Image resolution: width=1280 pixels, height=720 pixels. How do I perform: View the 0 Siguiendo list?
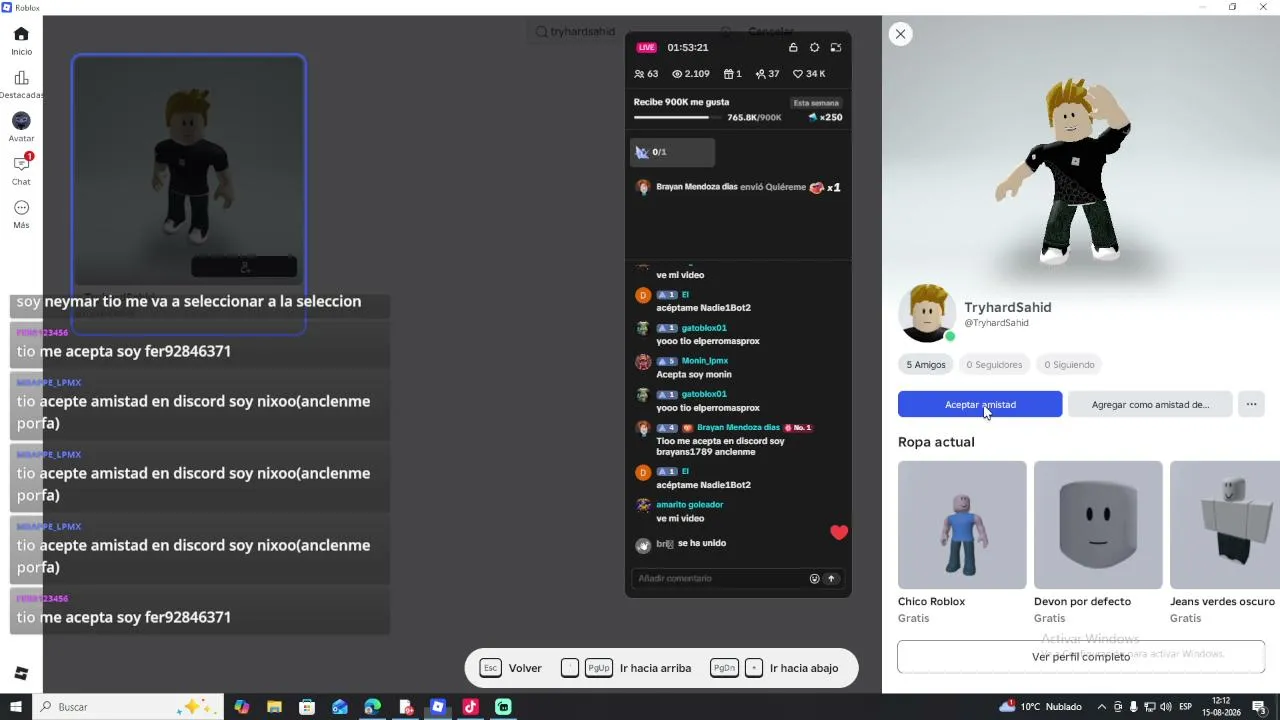tap(1069, 365)
